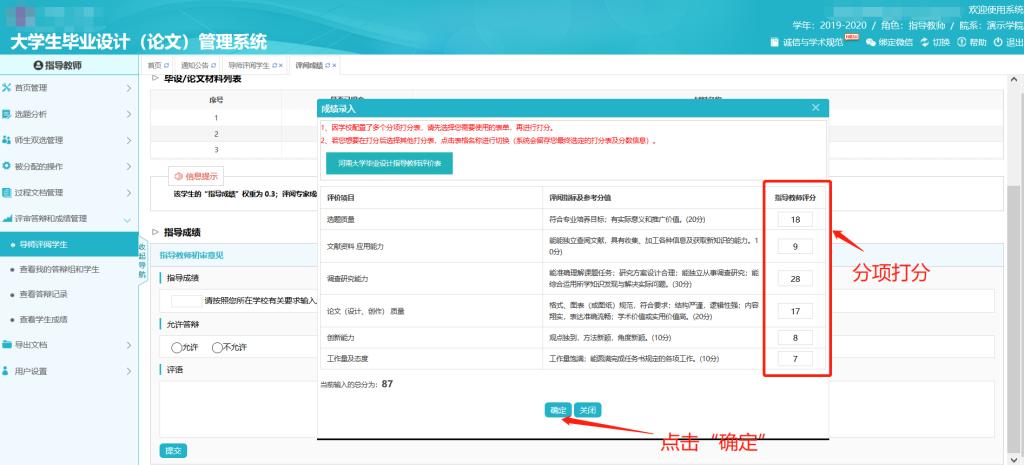Click the 信息提示 speaker icon
This screenshot has height=465, width=1024.
[179, 176]
